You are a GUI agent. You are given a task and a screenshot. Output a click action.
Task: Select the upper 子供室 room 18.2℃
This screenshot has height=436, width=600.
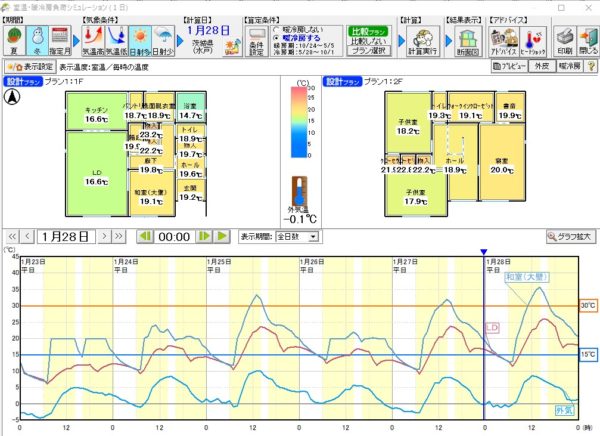point(408,123)
